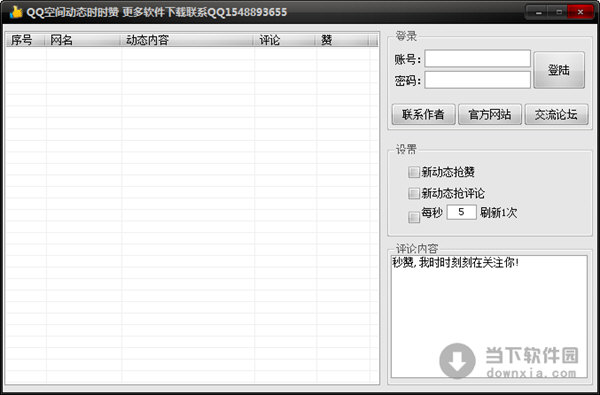Click the 账号 account input field

(x=477, y=59)
